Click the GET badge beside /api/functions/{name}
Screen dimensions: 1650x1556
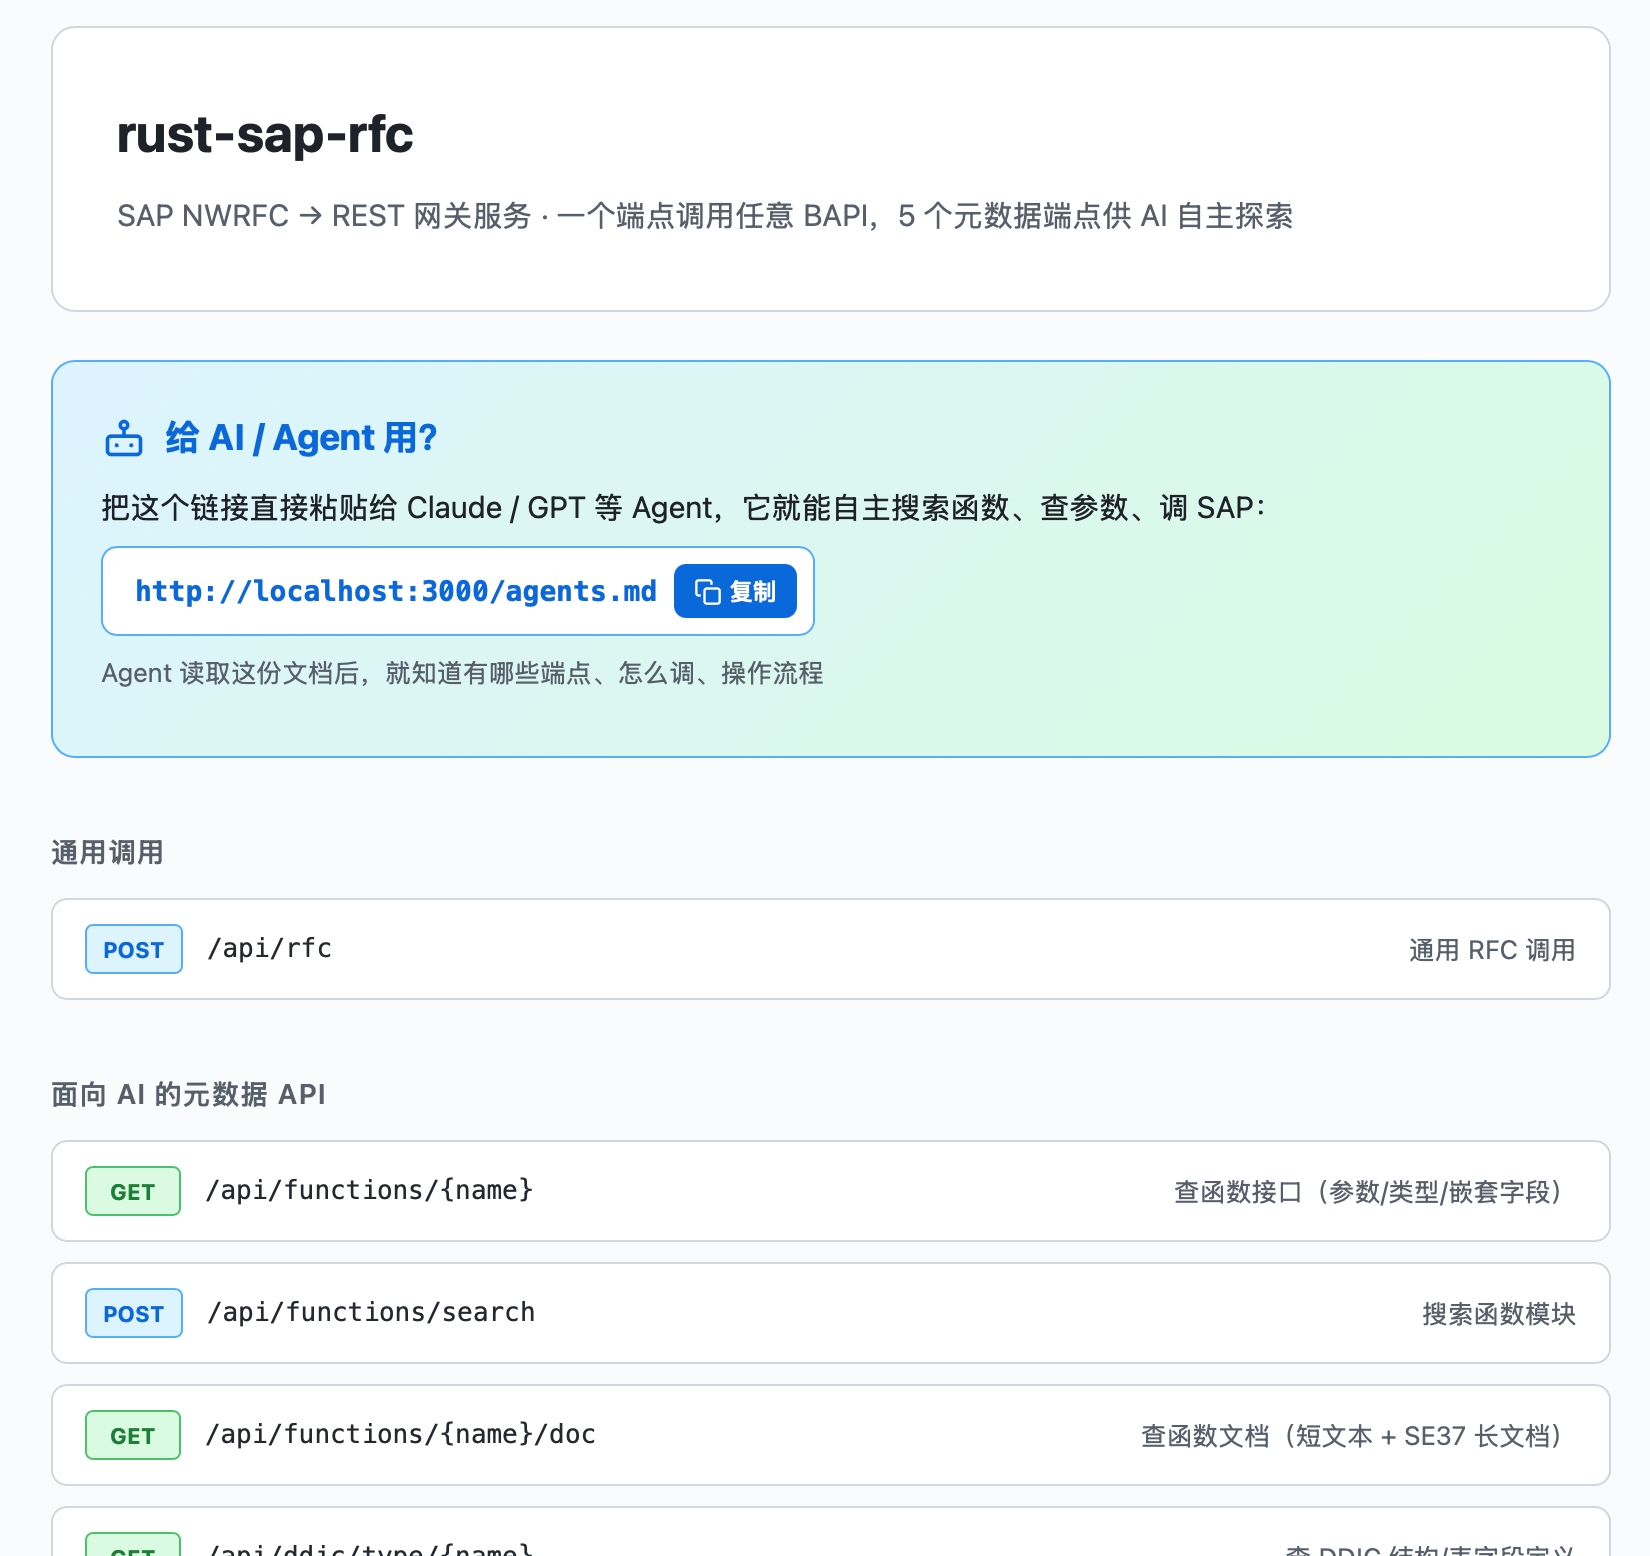click(x=133, y=1191)
